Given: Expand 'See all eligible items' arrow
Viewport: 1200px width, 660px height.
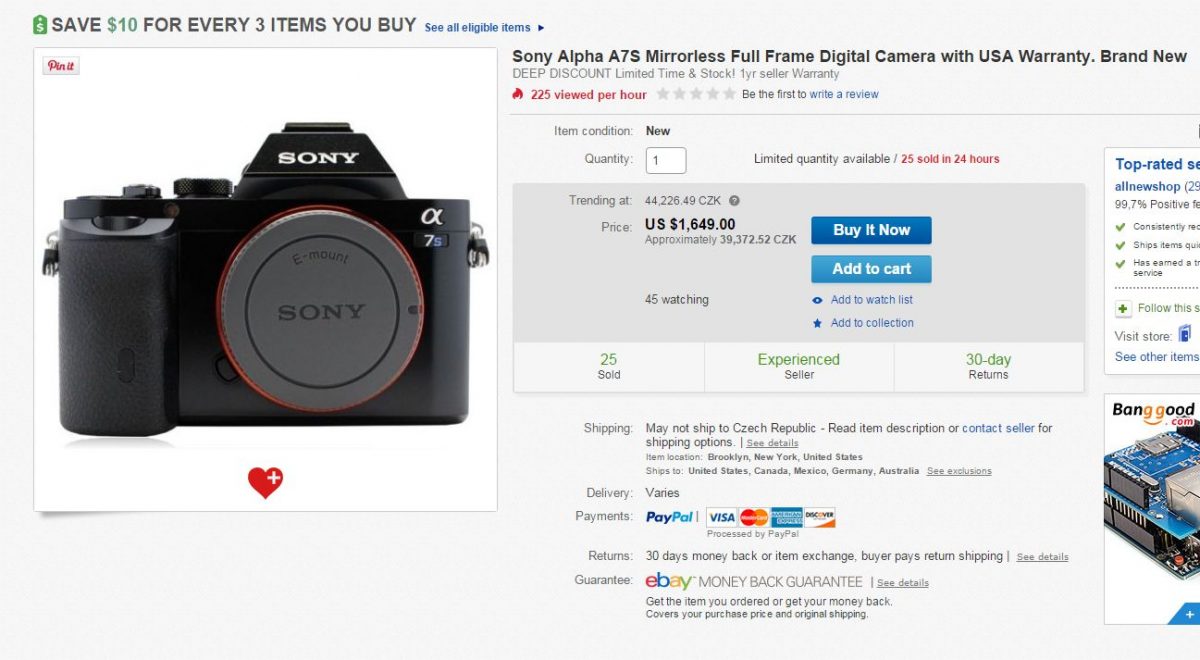Looking at the screenshot, I should click(542, 28).
